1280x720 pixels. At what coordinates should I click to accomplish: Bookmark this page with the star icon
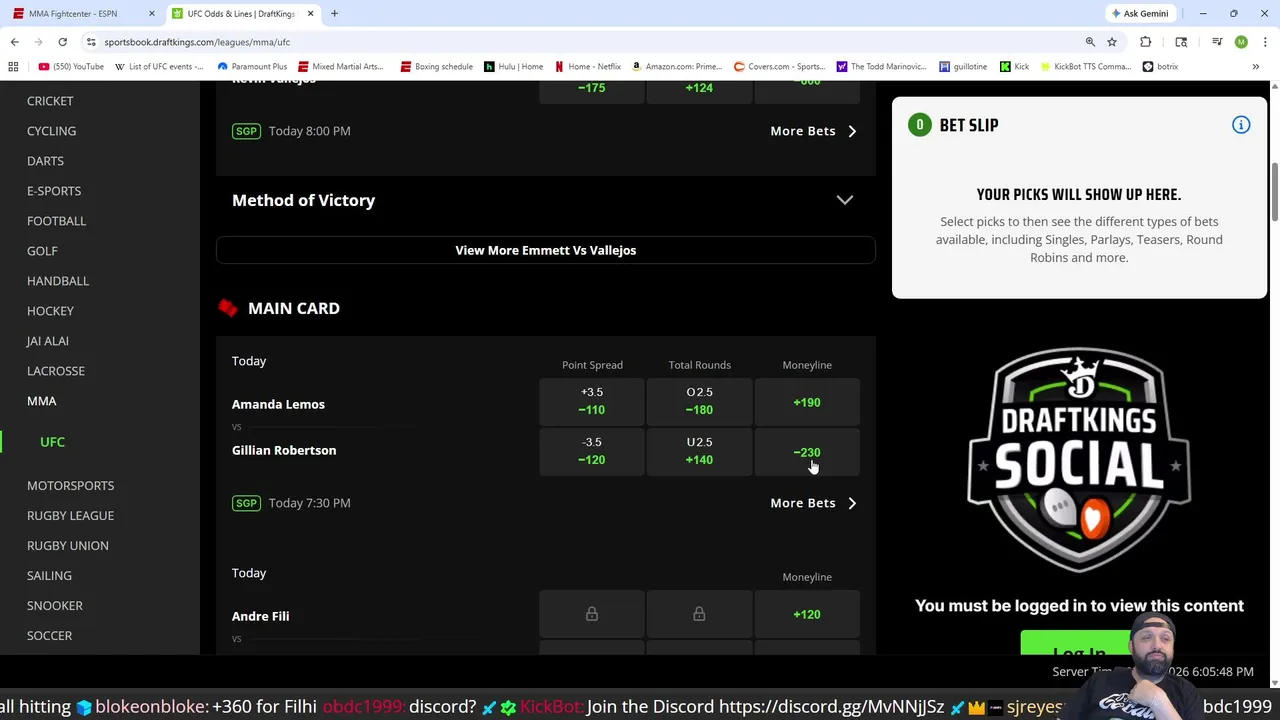click(1112, 42)
